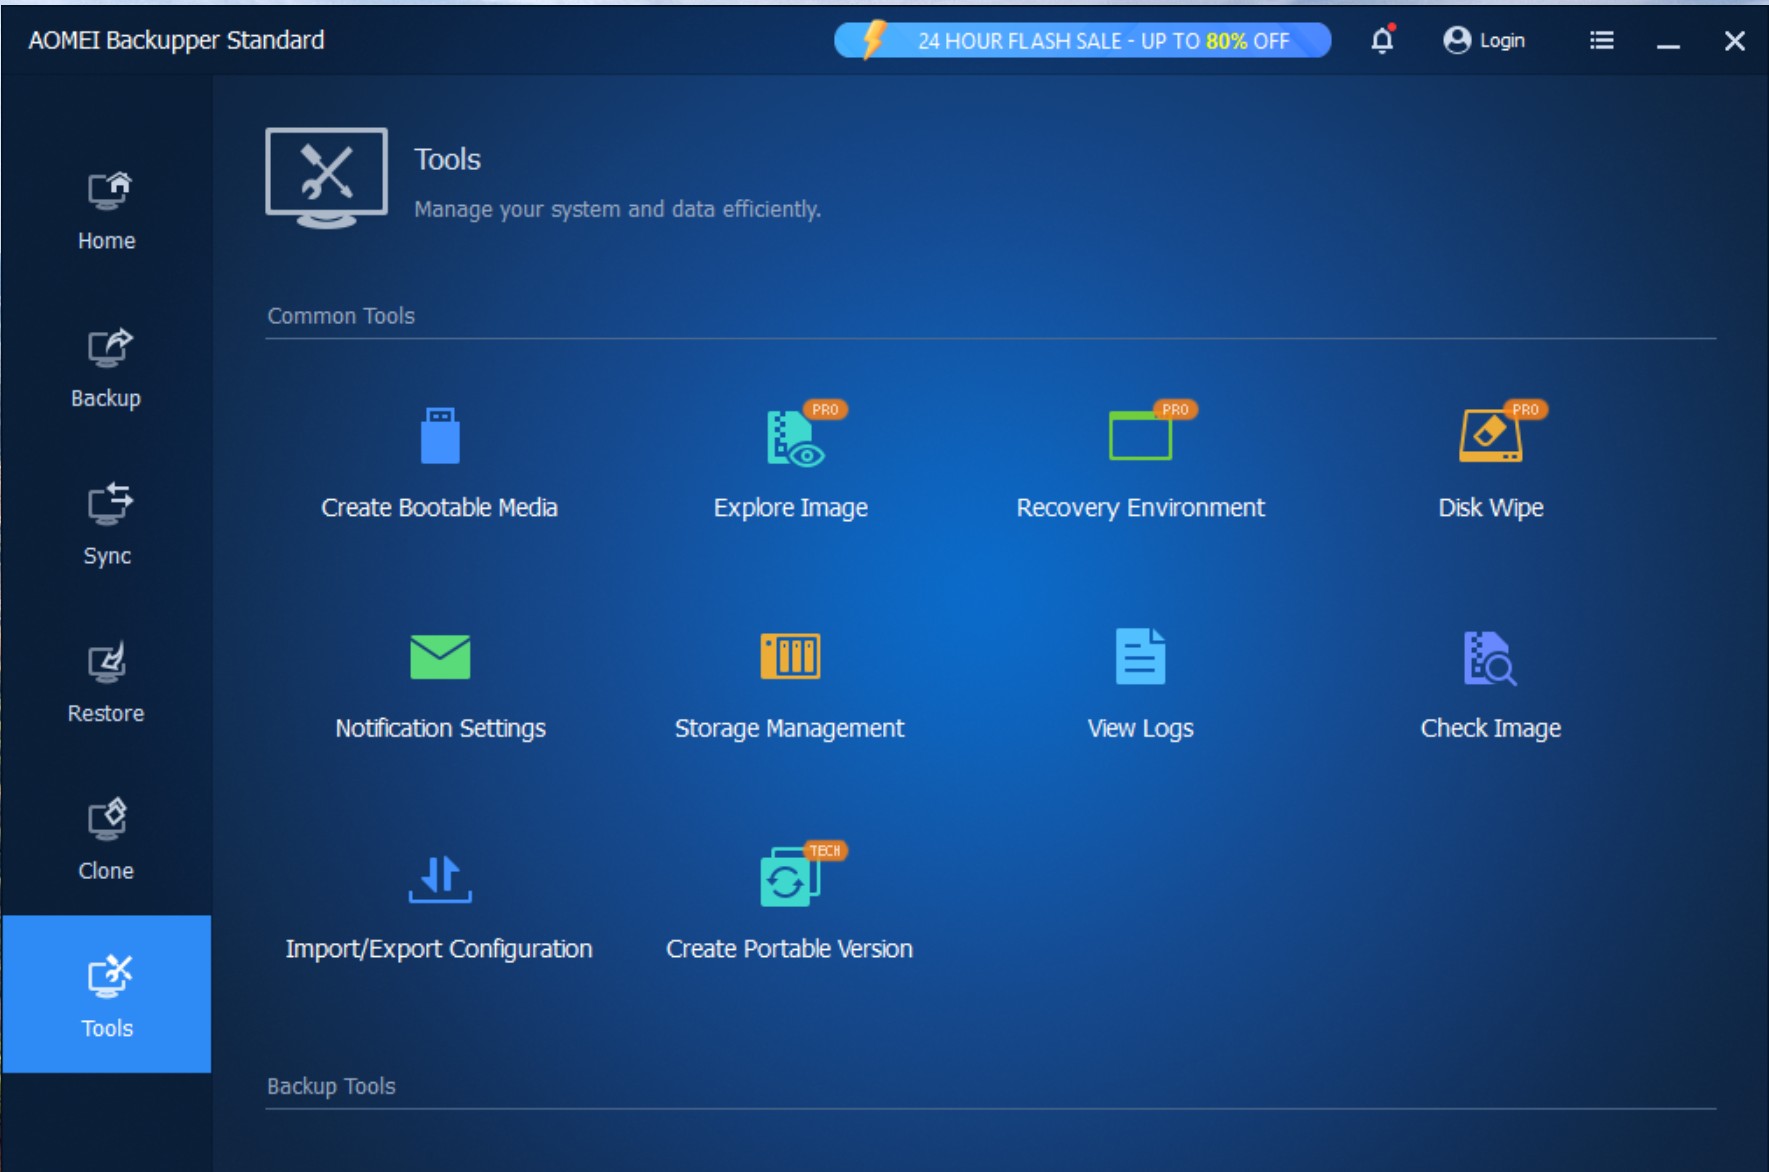Launch the Explore Image tool icon

(795, 437)
